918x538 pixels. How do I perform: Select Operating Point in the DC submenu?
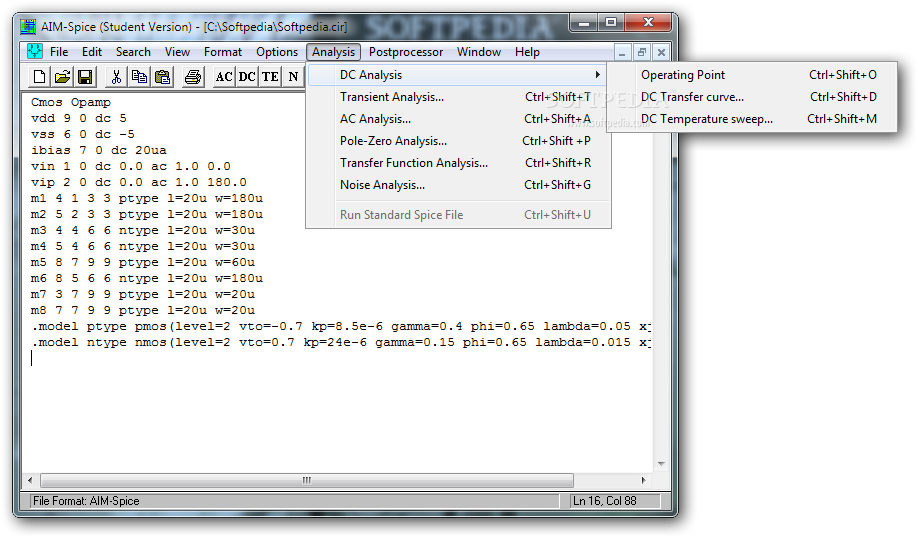pyautogui.click(x=752, y=75)
